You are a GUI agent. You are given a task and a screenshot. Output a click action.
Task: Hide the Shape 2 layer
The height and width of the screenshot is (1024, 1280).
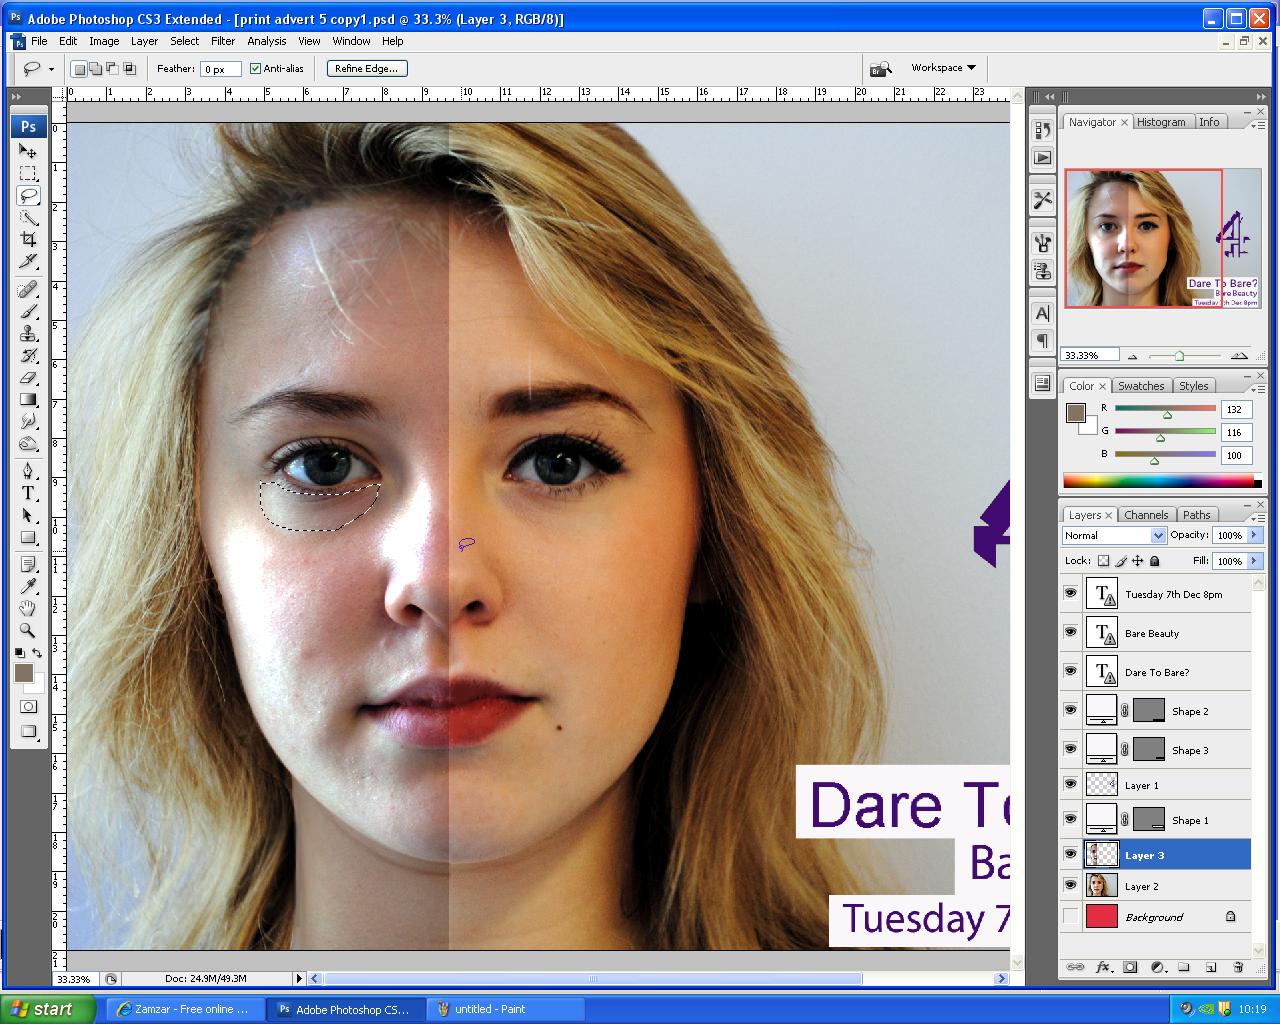[1071, 710]
